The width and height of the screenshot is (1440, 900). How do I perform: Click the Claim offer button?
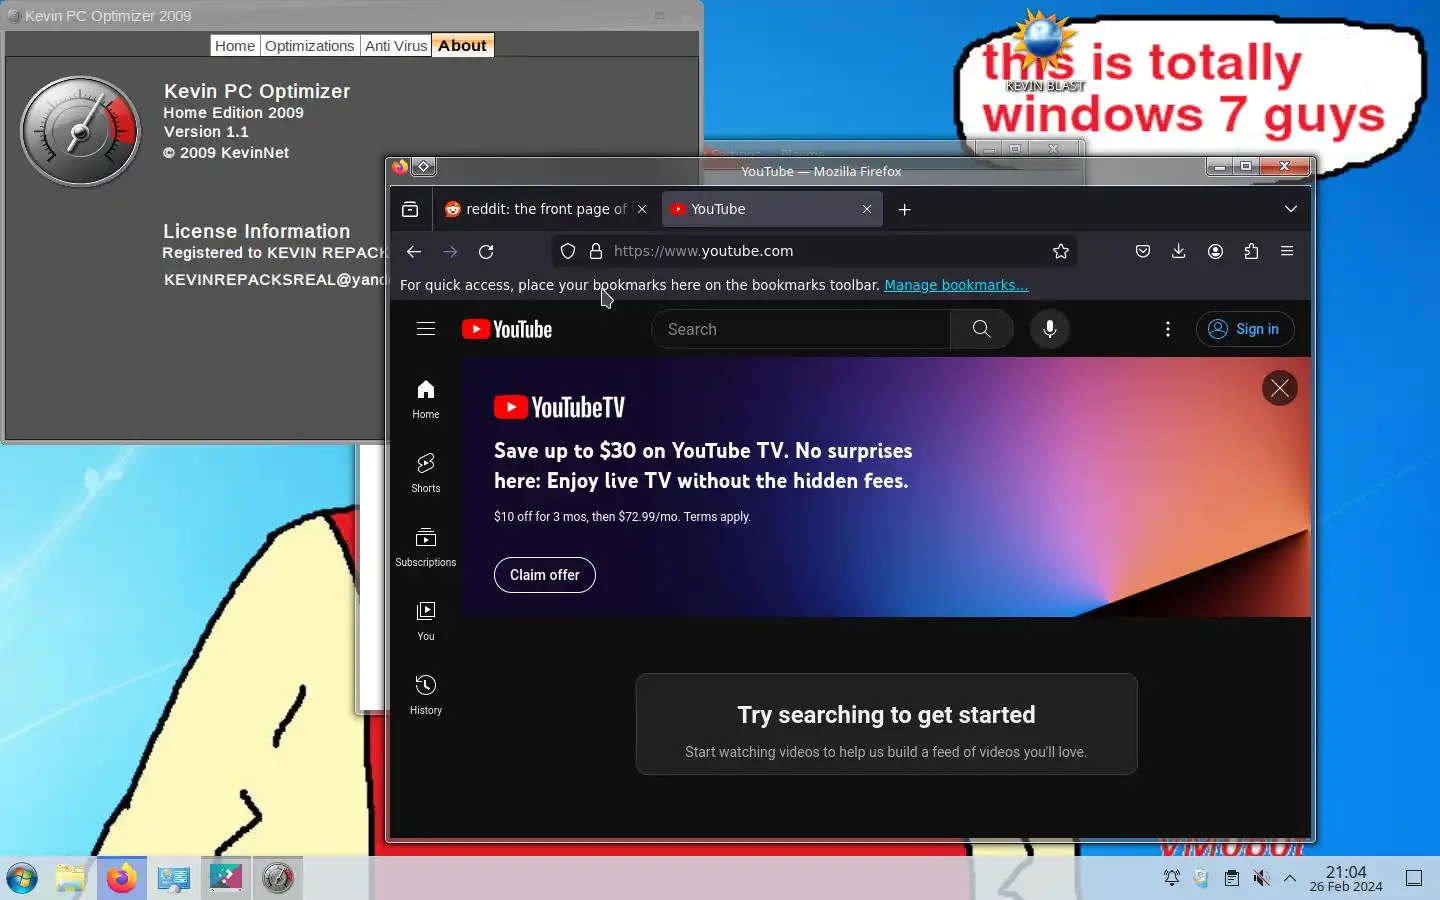tap(545, 575)
